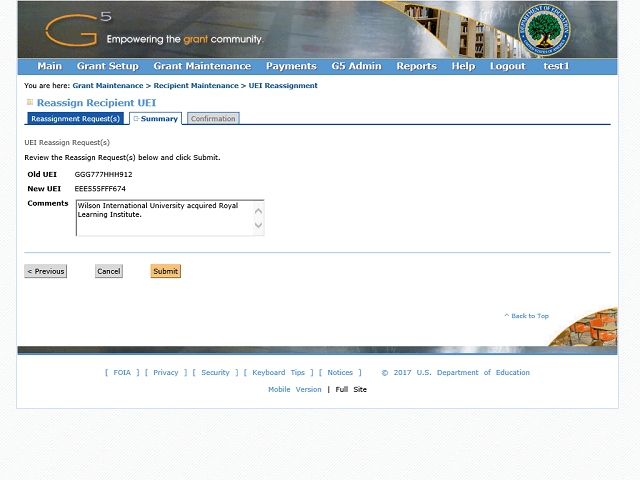The height and width of the screenshot is (480, 640).
Task: Open the Reports menu
Action: point(416,66)
